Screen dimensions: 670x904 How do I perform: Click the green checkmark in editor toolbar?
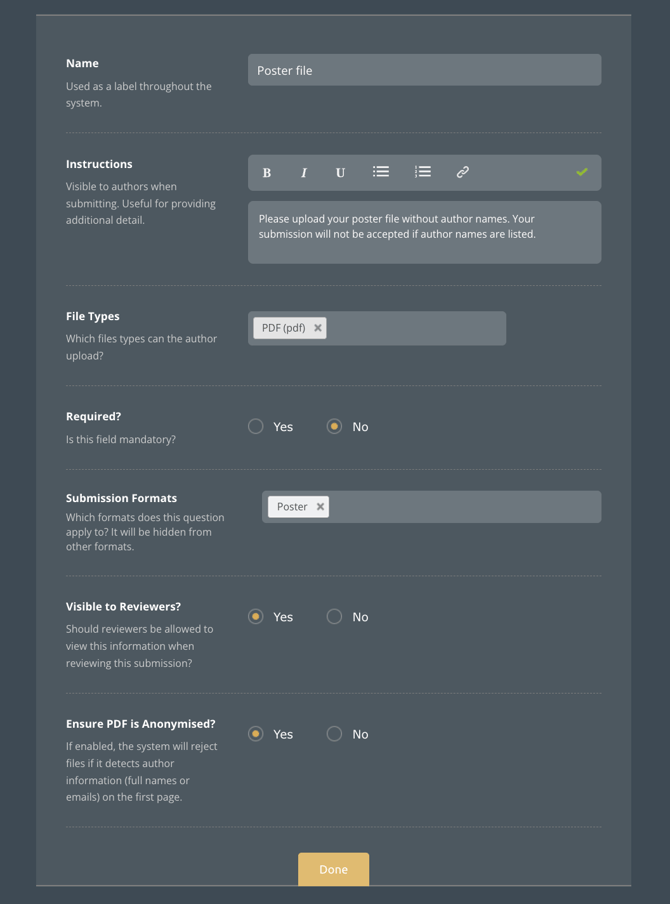click(x=581, y=172)
